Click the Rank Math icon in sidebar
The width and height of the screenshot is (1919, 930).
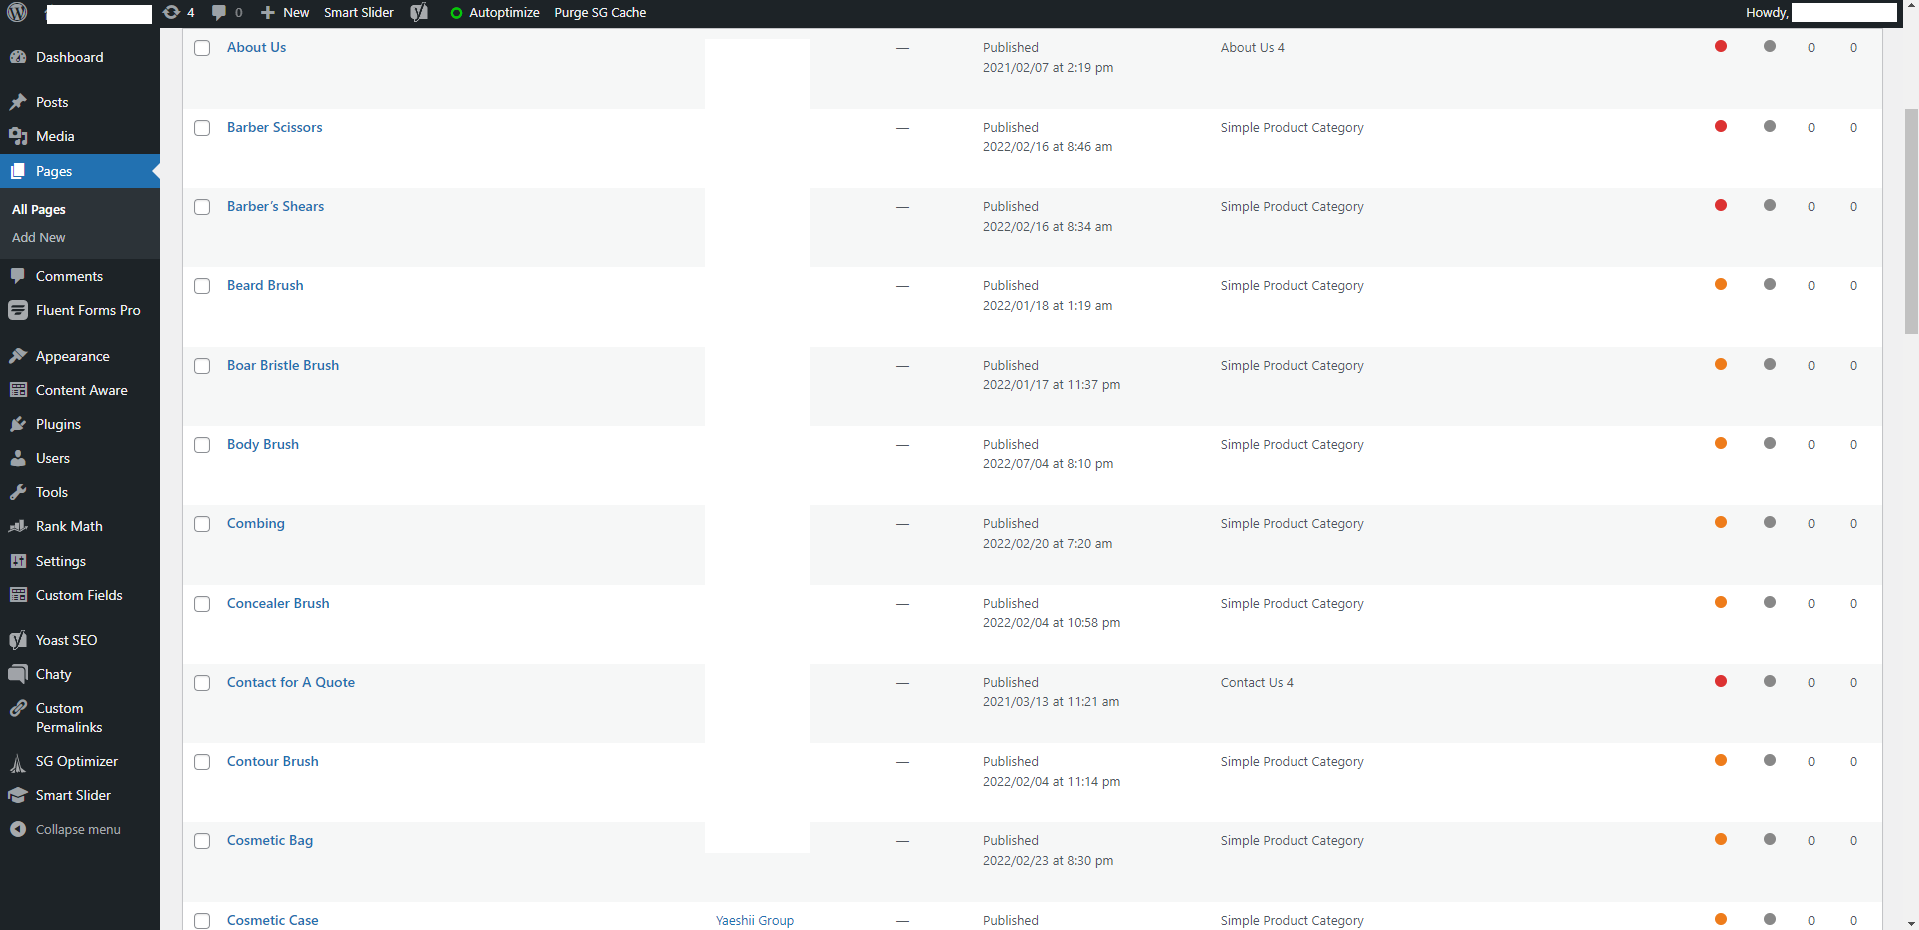click(18, 526)
